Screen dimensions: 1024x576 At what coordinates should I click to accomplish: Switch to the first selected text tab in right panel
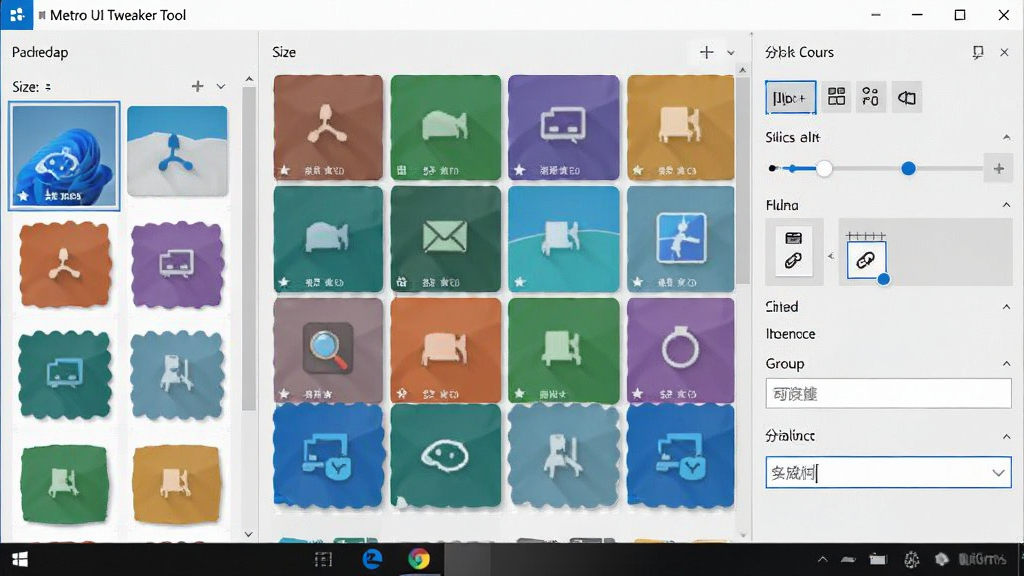point(790,98)
